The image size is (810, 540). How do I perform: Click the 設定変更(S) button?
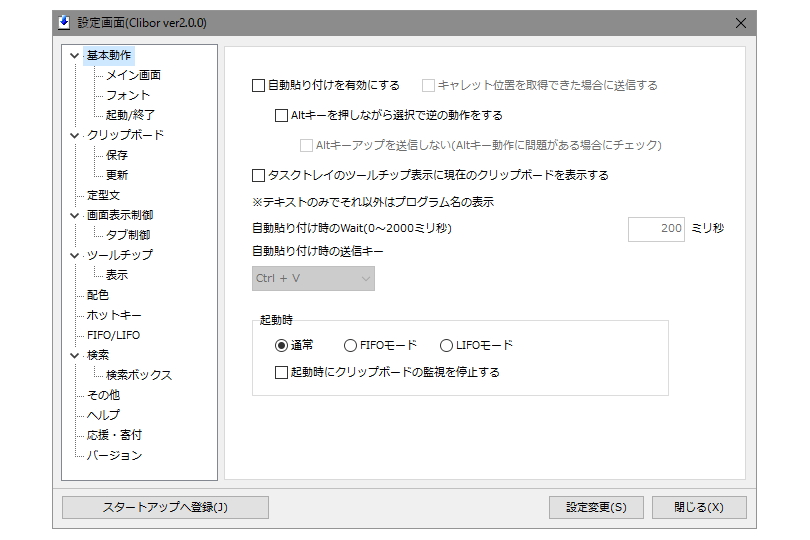(596, 507)
